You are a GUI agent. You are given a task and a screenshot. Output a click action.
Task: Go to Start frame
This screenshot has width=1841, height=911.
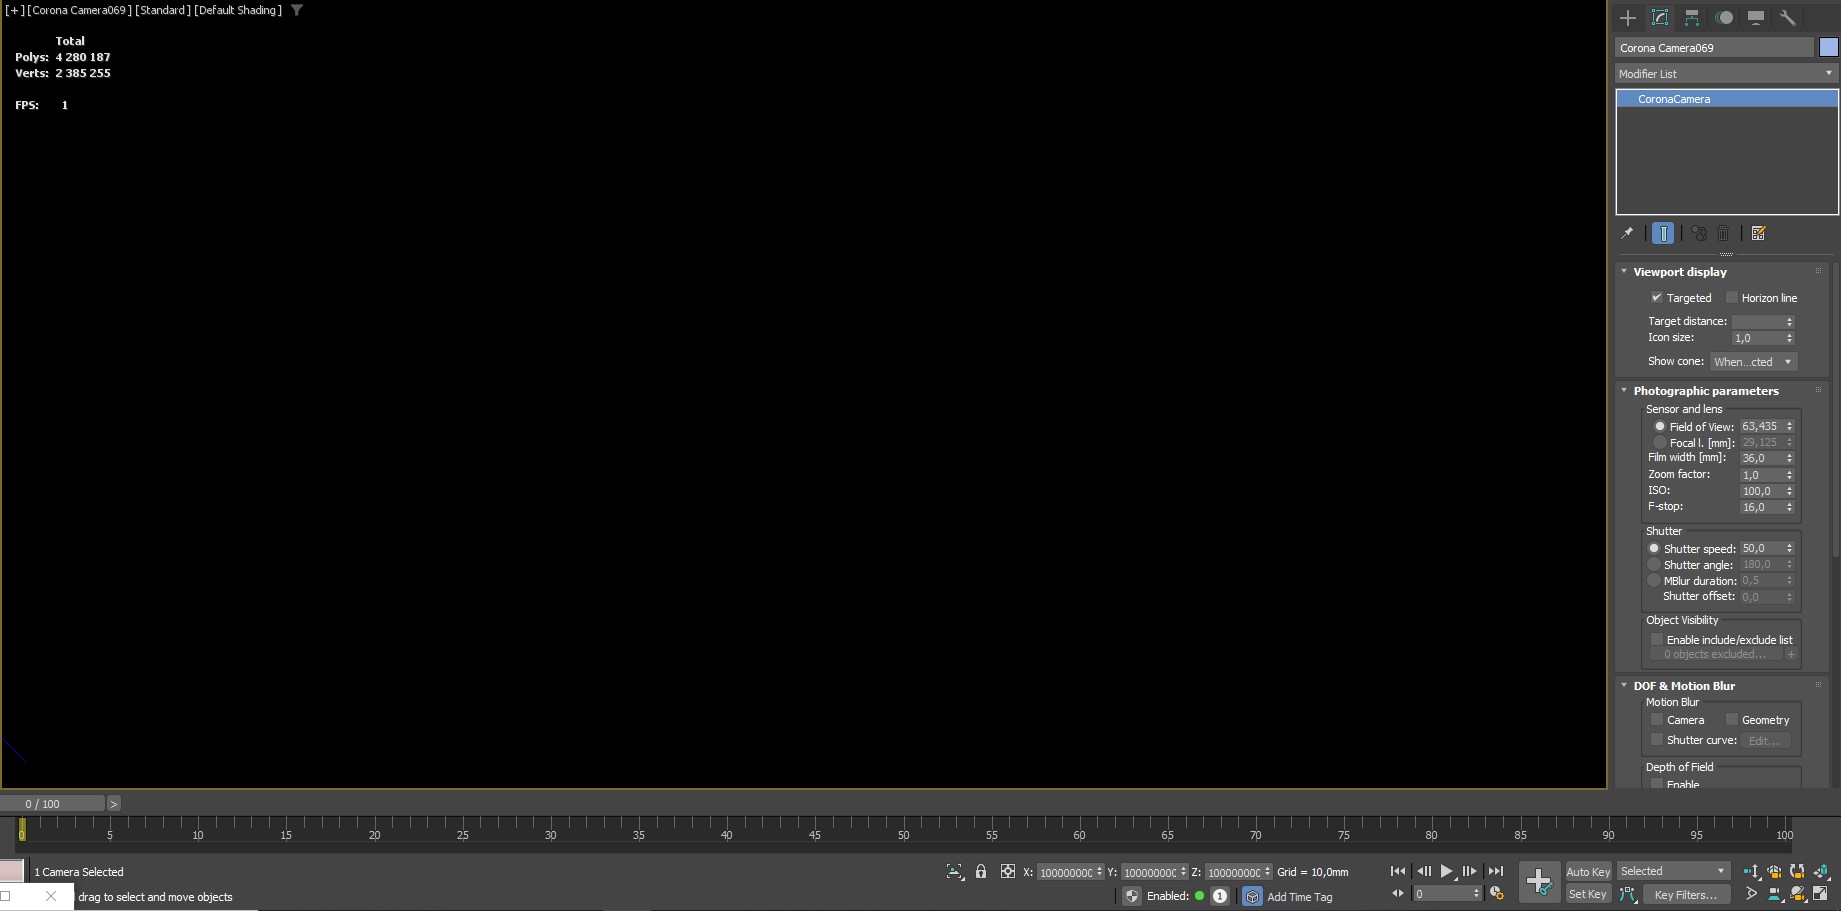1398,871
